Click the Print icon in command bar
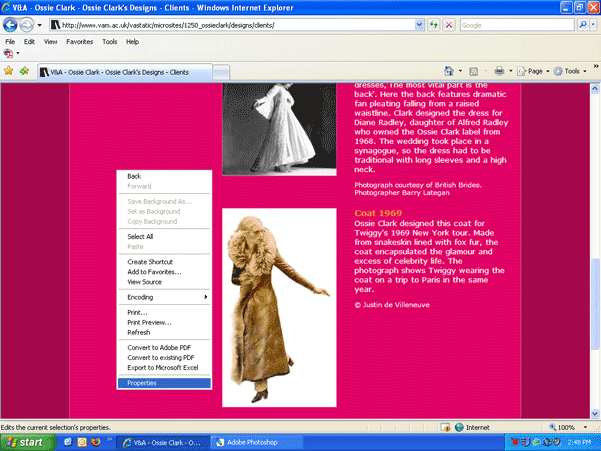The image size is (601, 451). click(499, 71)
